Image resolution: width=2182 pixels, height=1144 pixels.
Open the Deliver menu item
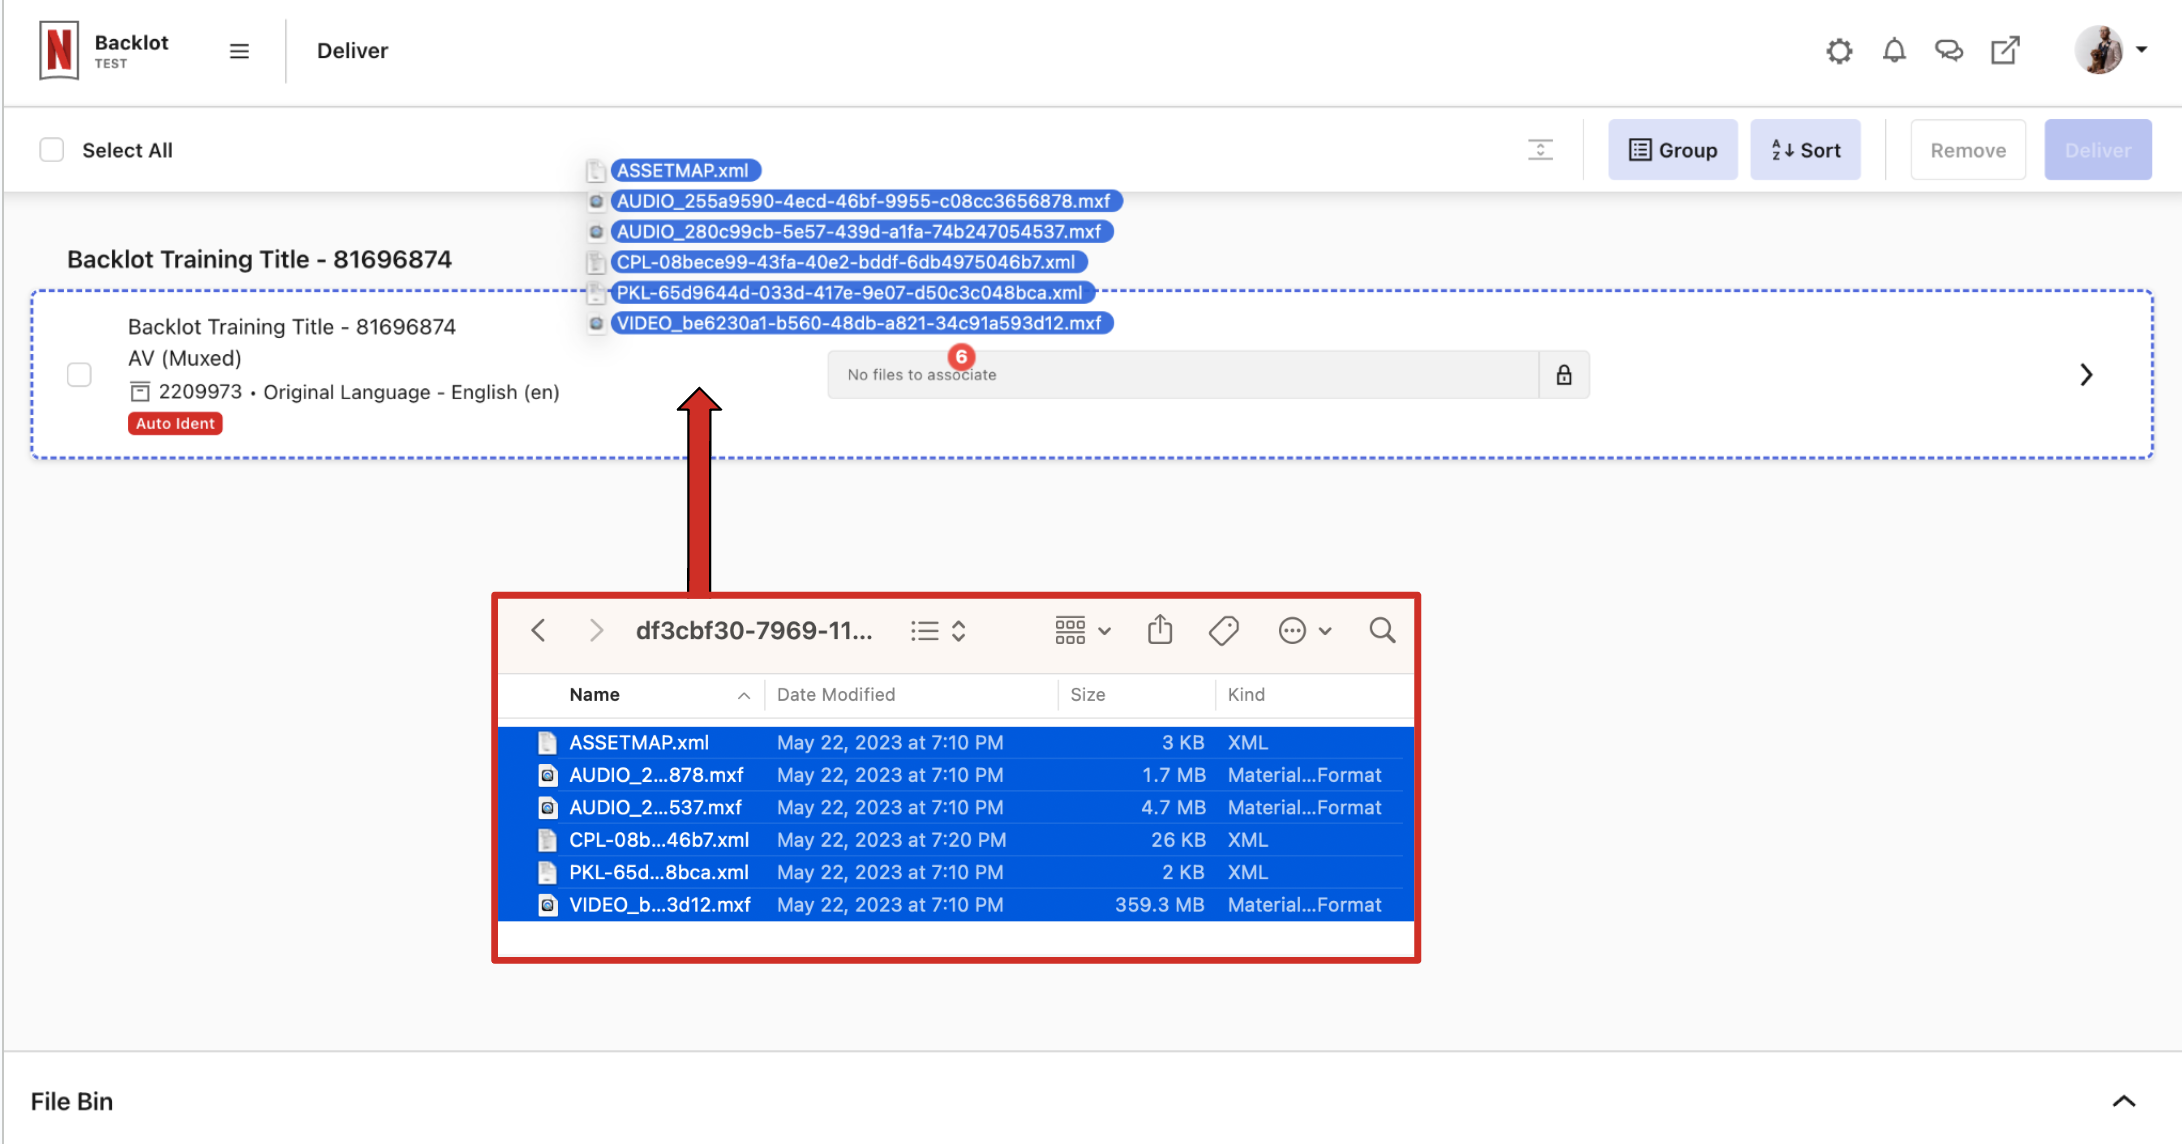[x=354, y=50]
